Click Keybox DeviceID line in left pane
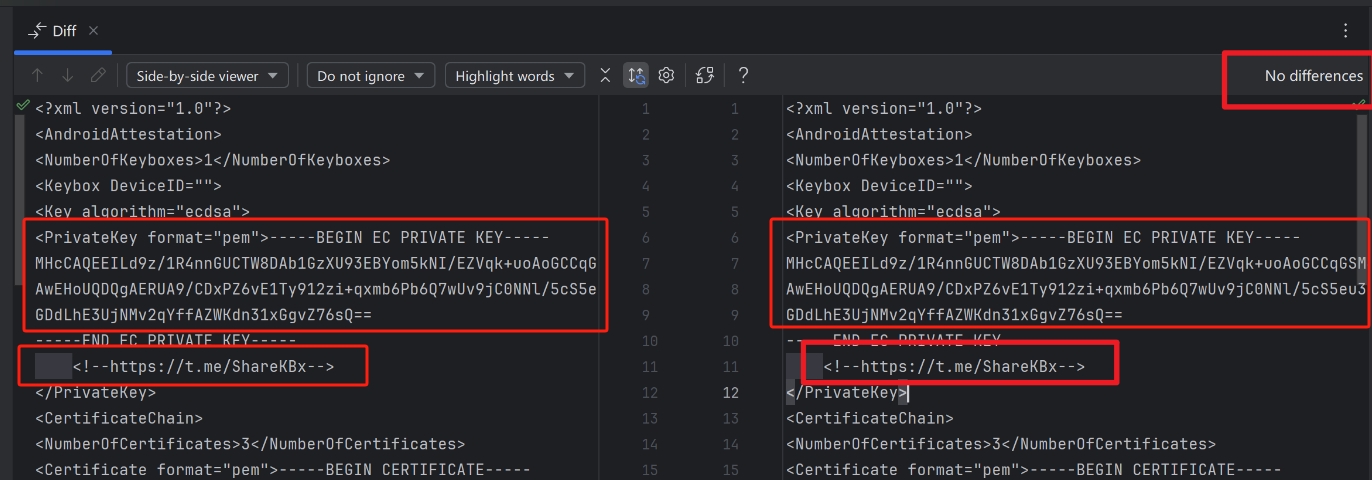This screenshot has height=480, width=1372. click(x=128, y=186)
